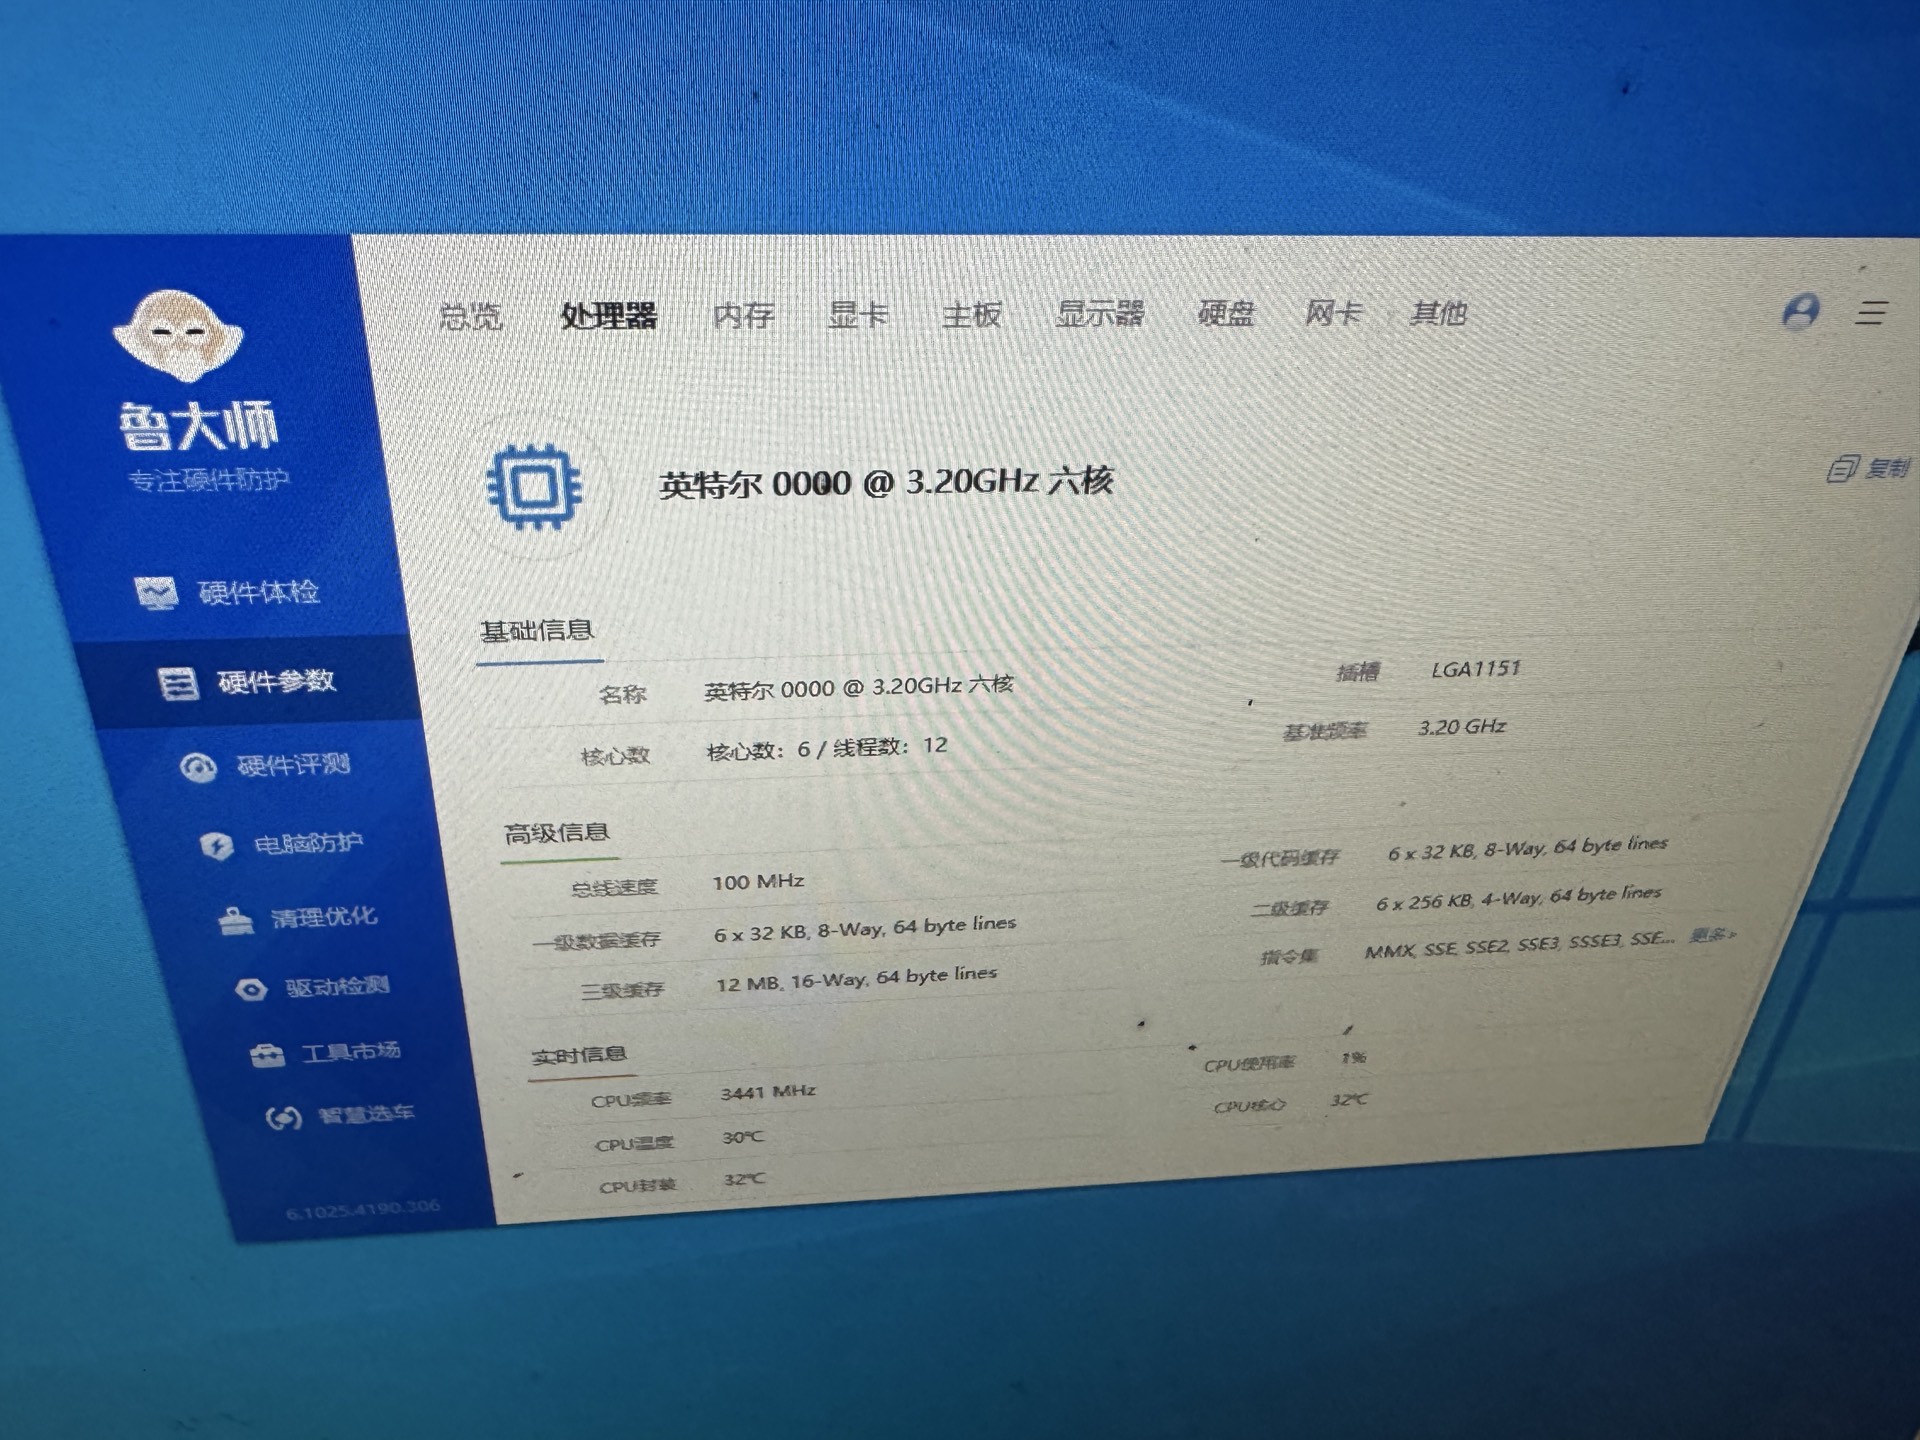Click the 专注硬件防护 slogan text
The image size is (1920, 1440).
pos(208,480)
